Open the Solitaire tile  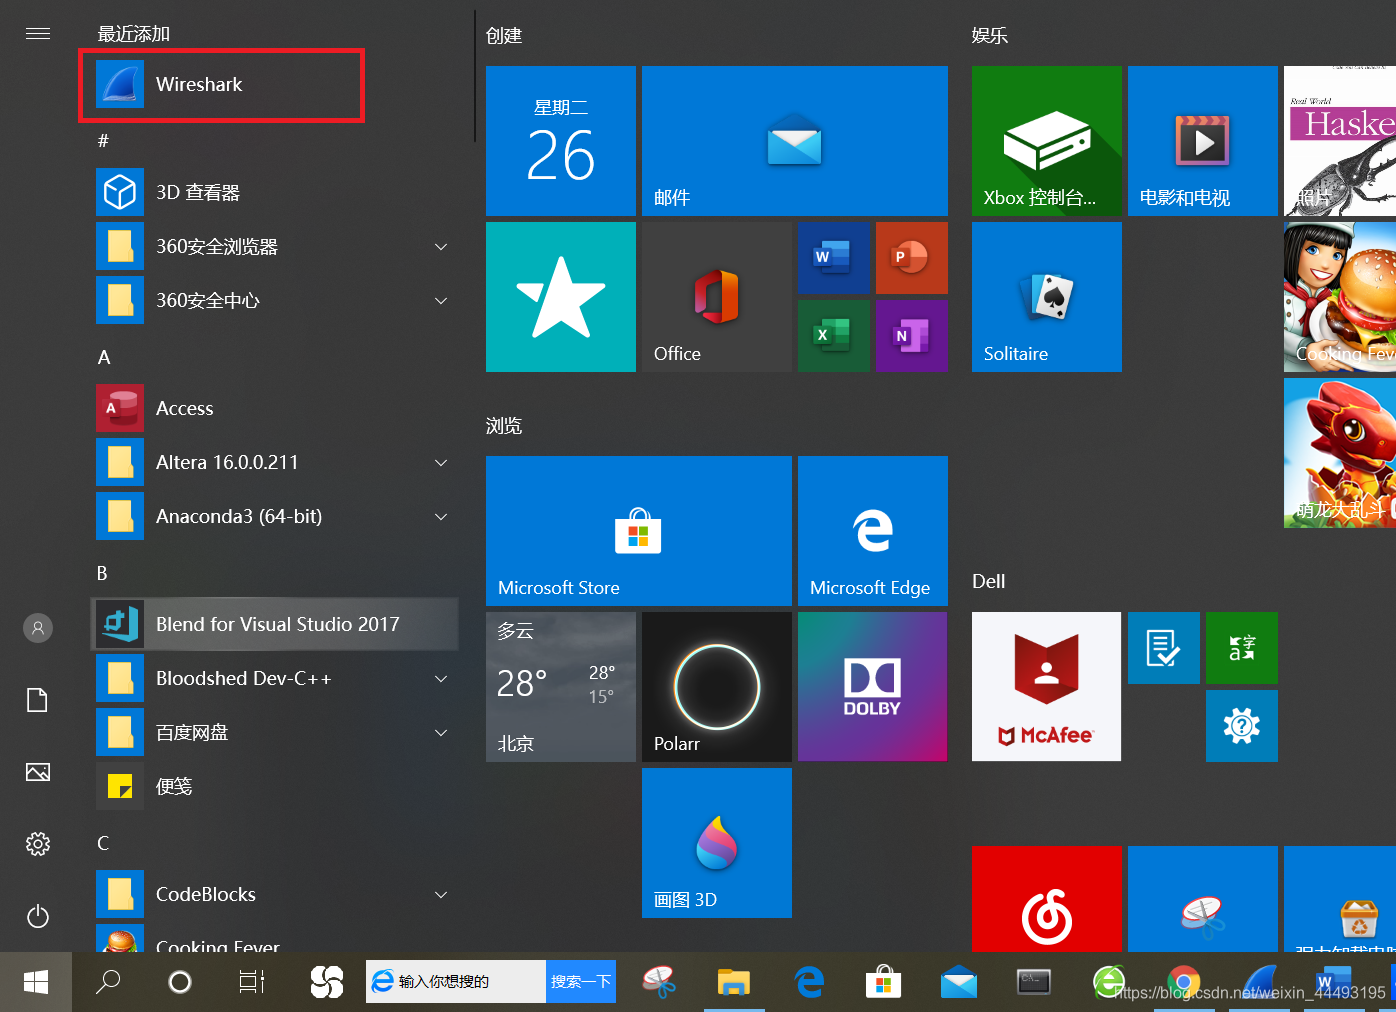point(1047,297)
